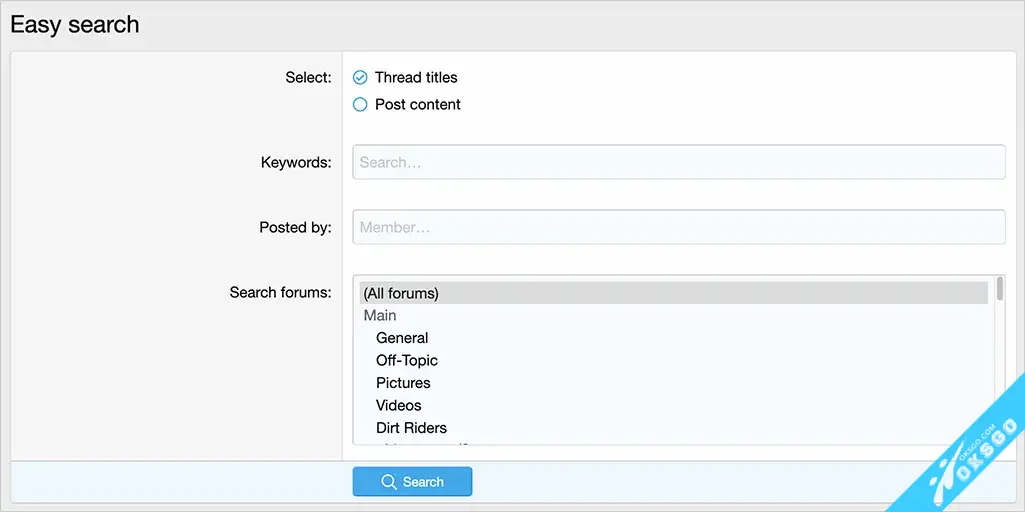
Task: Select the Dirt Riders forum
Action: point(411,428)
